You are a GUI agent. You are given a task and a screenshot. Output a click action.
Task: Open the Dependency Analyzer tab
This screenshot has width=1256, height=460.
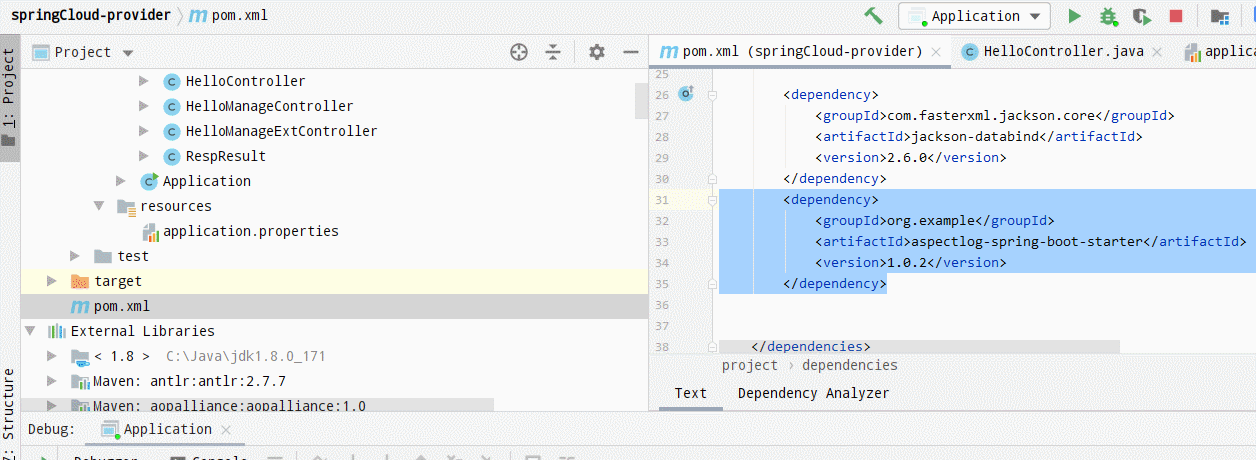click(813, 393)
